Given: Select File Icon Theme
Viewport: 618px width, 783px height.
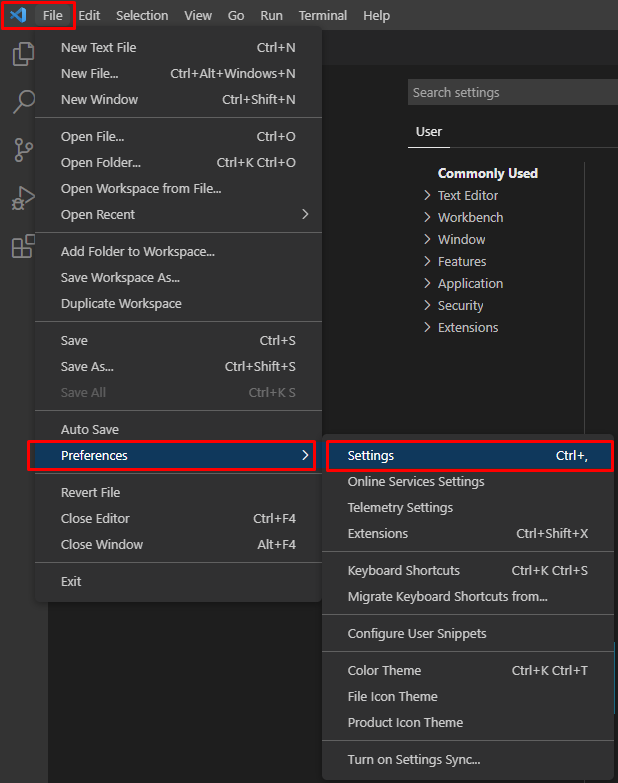Looking at the screenshot, I should (468, 696).
